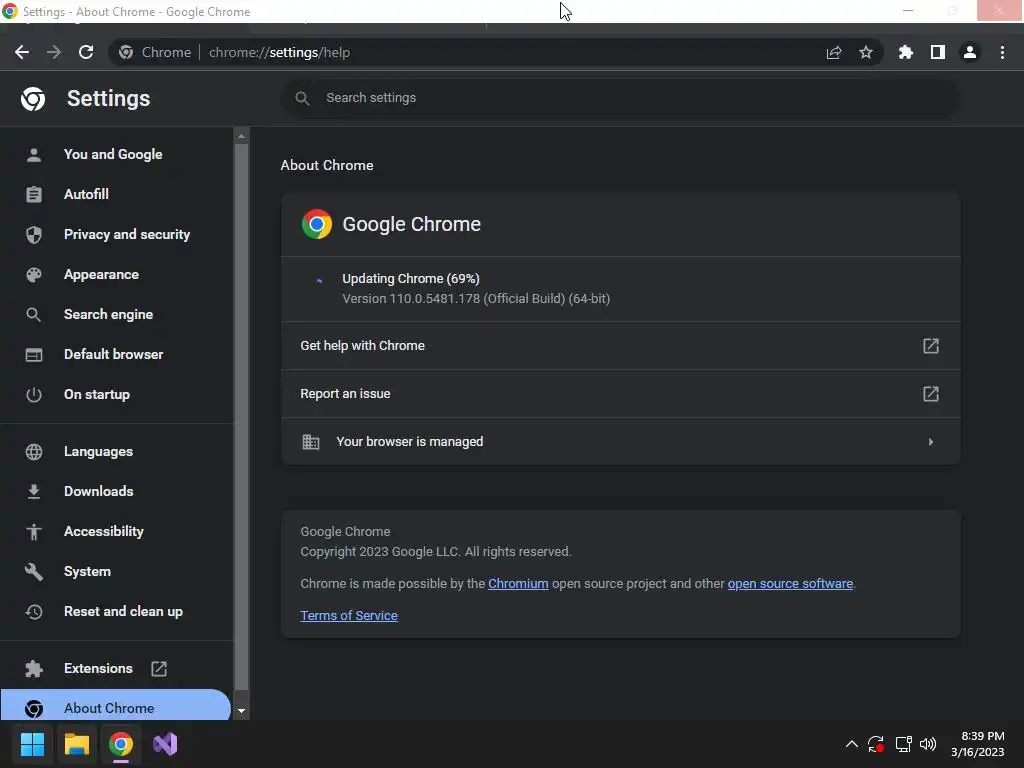Select Default browser in sidebar

click(x=116, y=355)
